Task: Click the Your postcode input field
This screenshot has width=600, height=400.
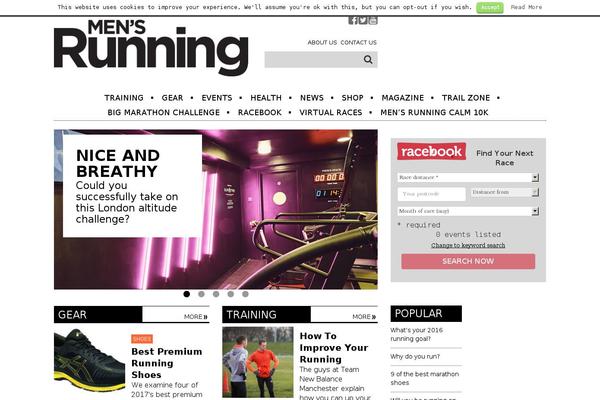Action: (x=431, y=194)
